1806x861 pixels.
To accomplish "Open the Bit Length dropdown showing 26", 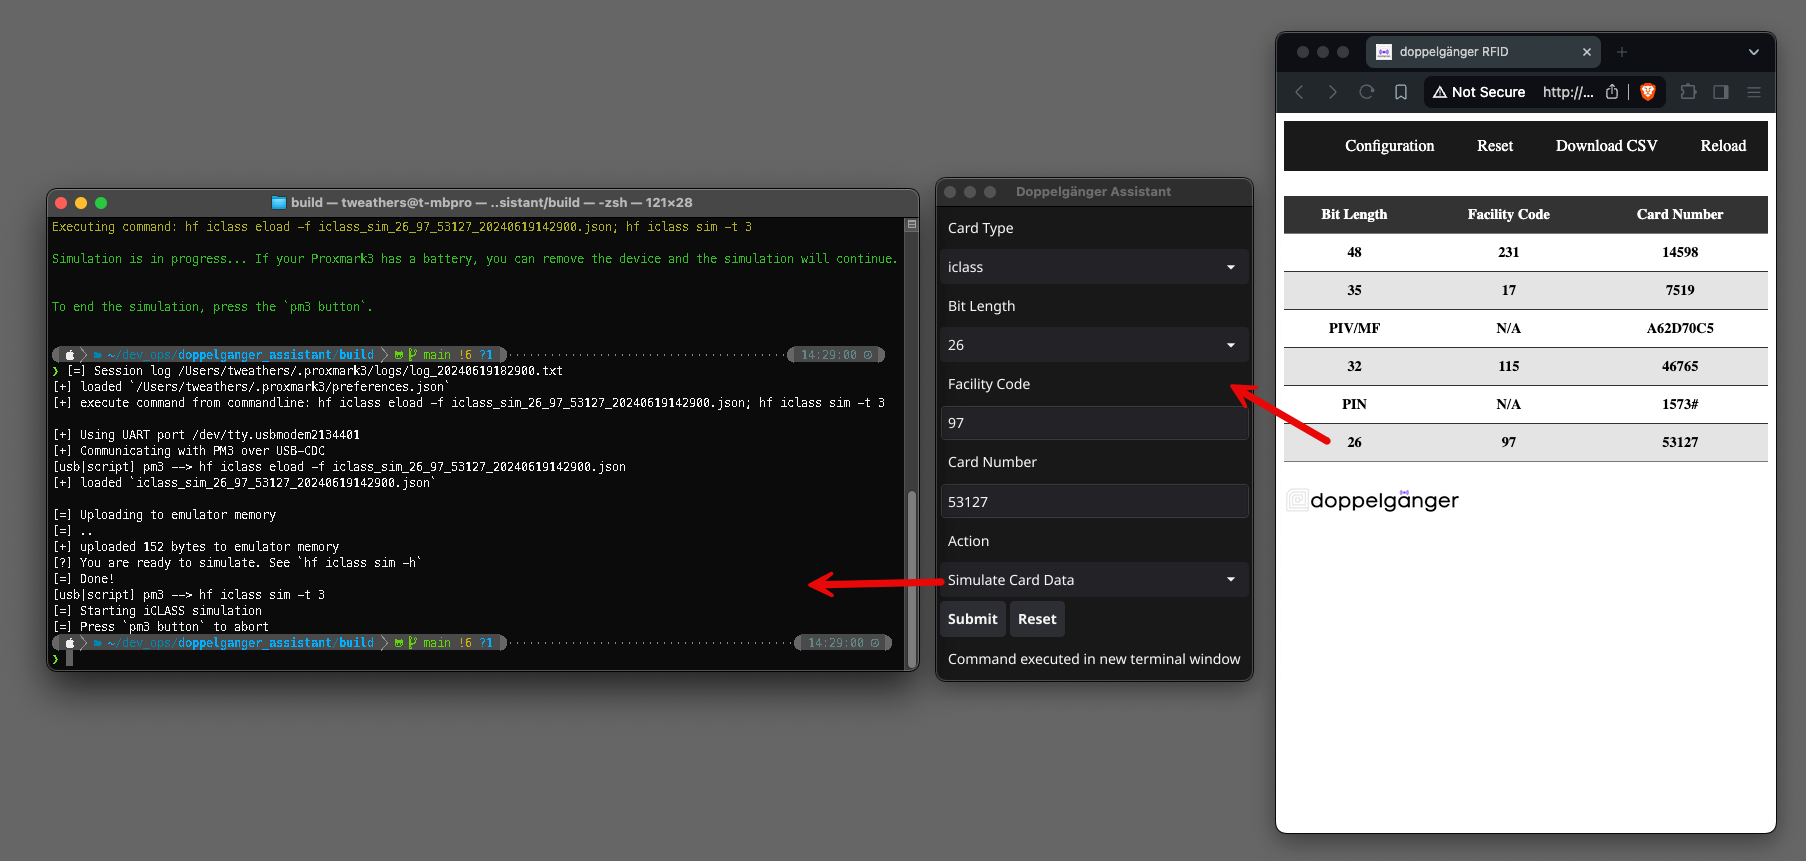I will click(x=1094, y=345).
